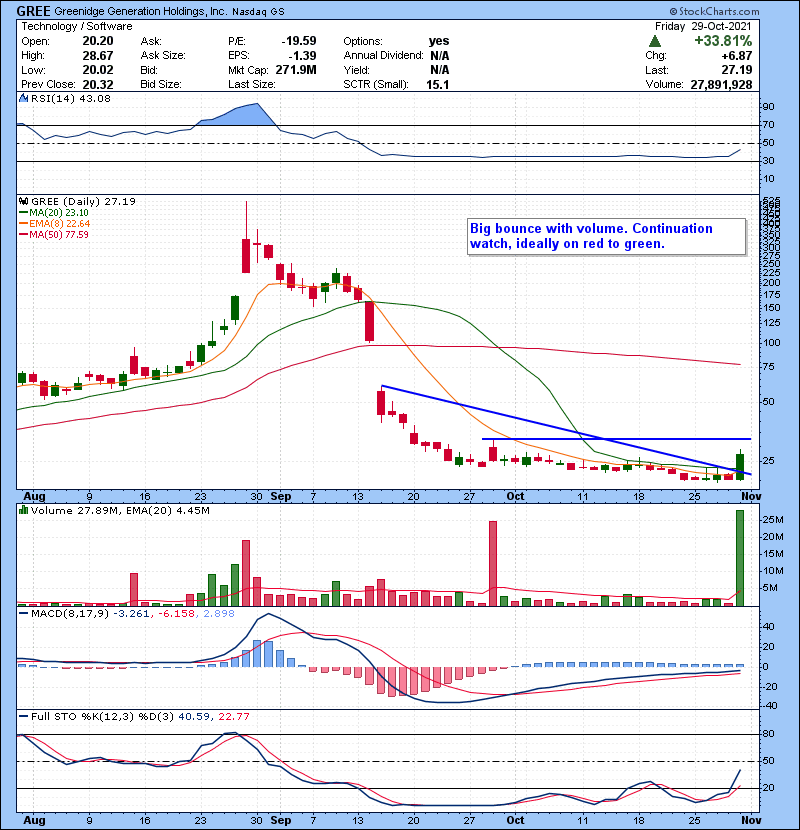Click the EPS value -1.39

click(x=302, y=55)
